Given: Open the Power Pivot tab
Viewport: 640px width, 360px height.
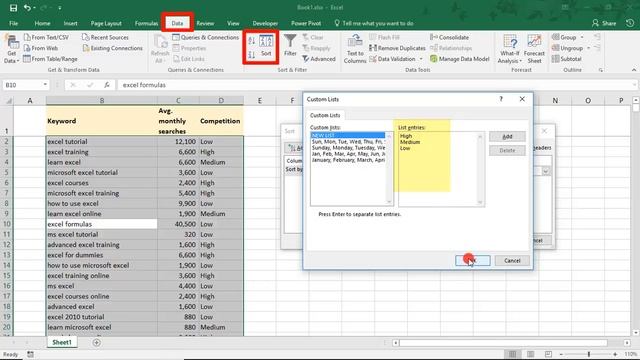Looking at the screenshot, I should click(x=306, y=23).
